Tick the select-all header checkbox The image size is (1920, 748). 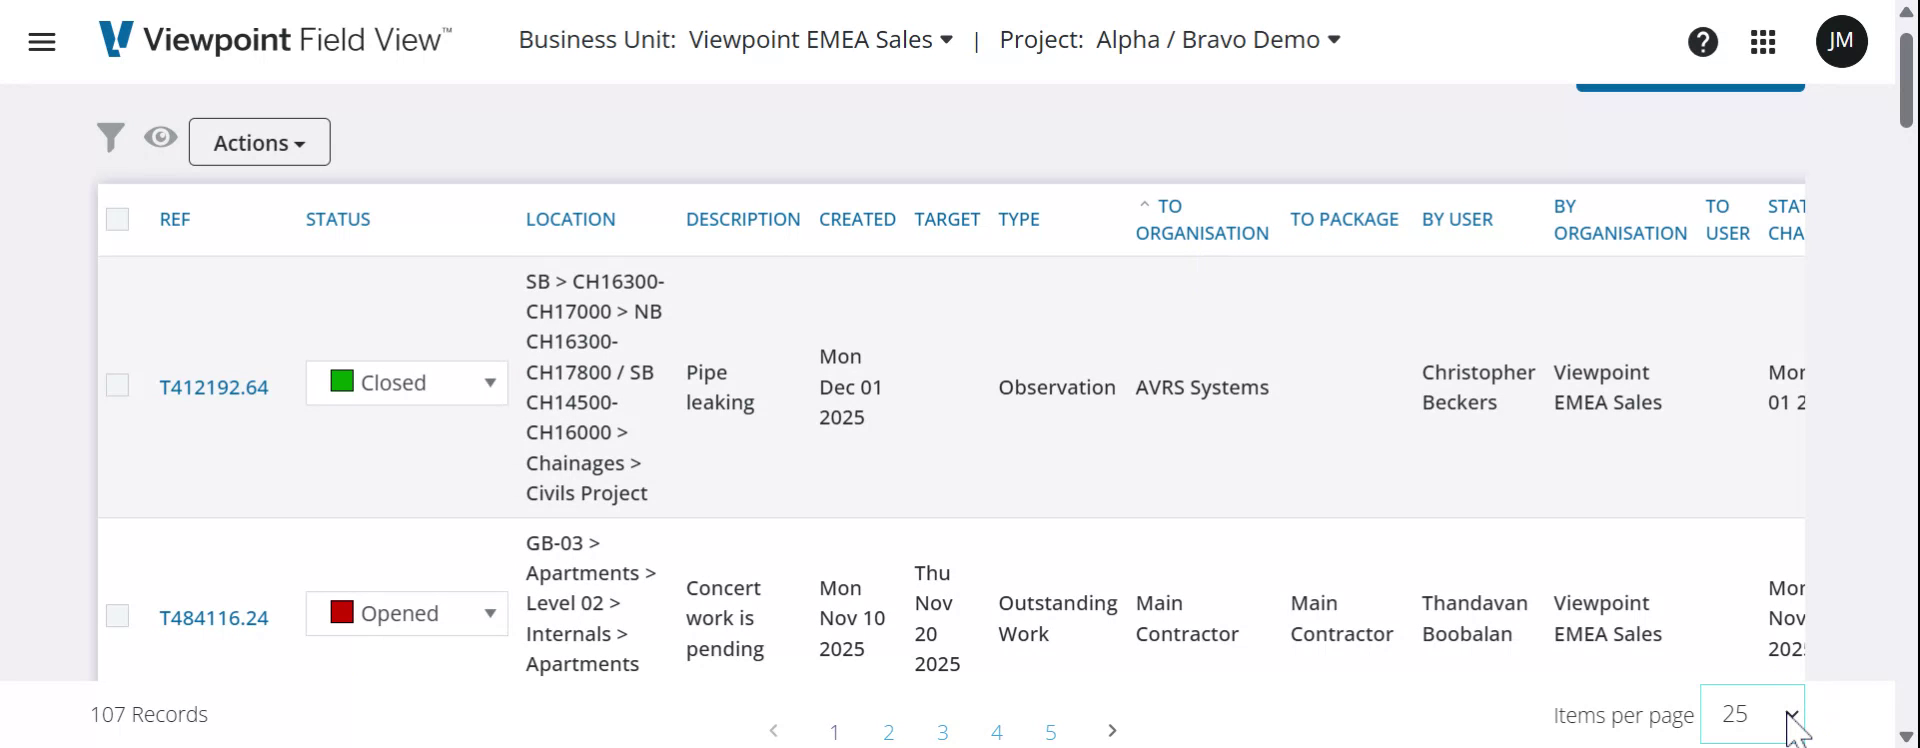click(x=118, y=219)
